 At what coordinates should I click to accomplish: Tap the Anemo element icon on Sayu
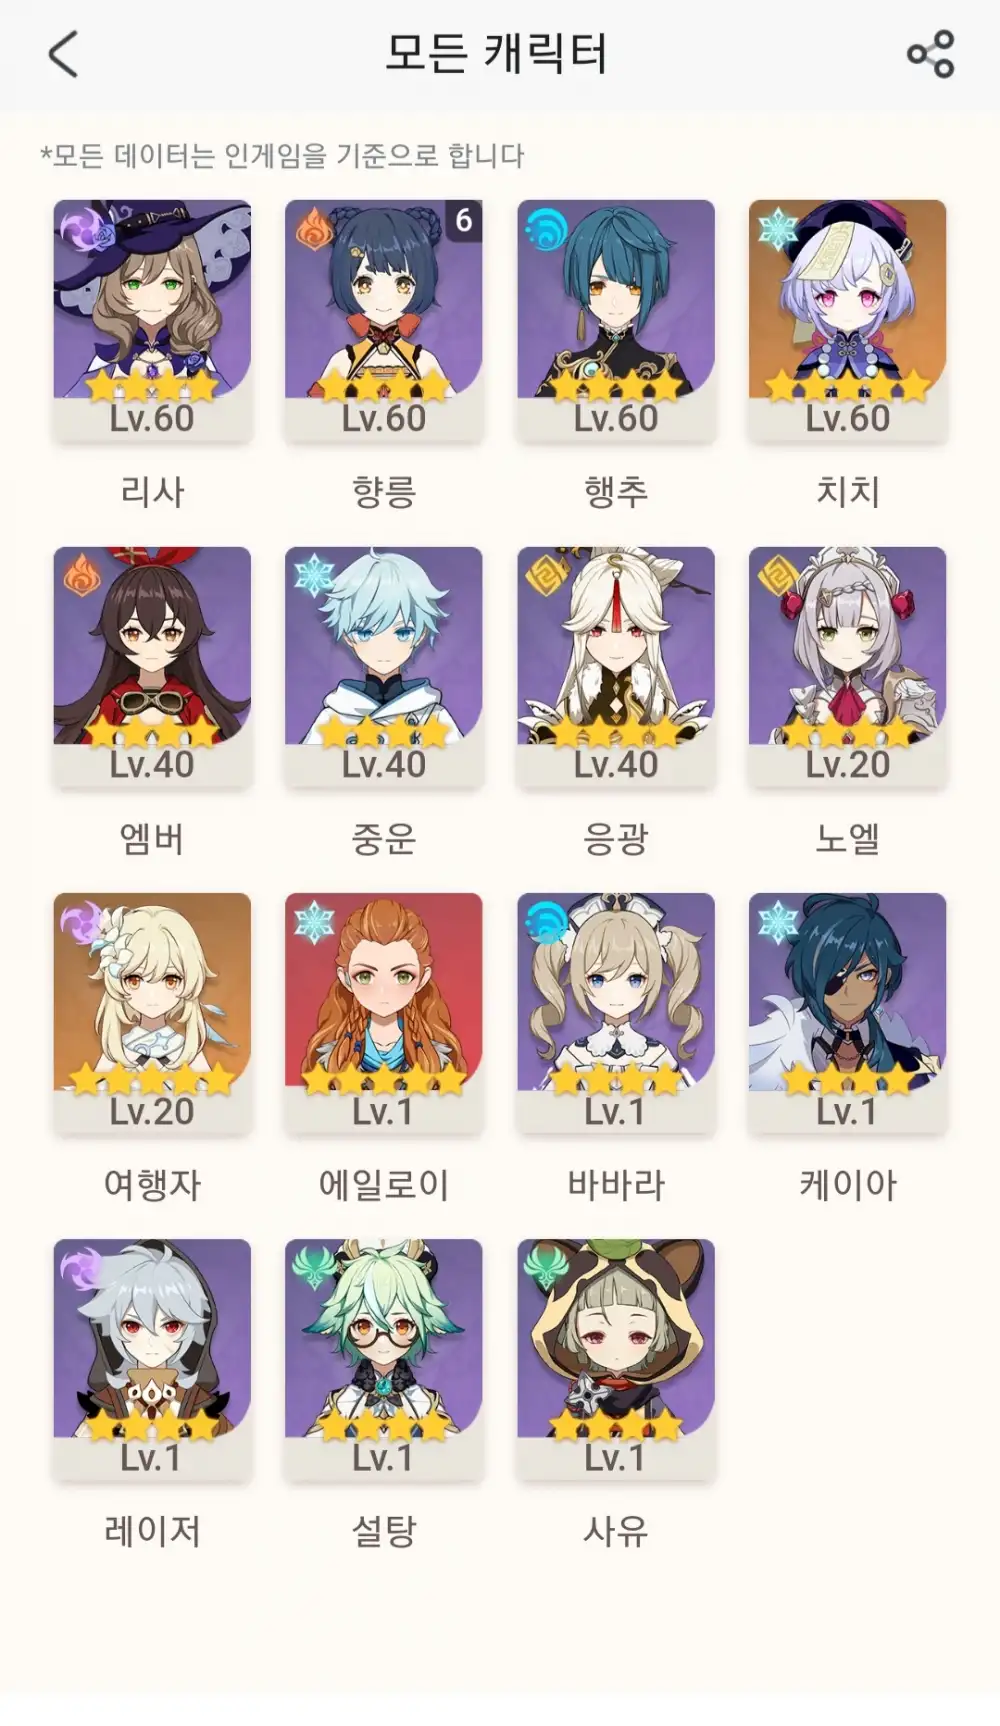pos(546,1268)
